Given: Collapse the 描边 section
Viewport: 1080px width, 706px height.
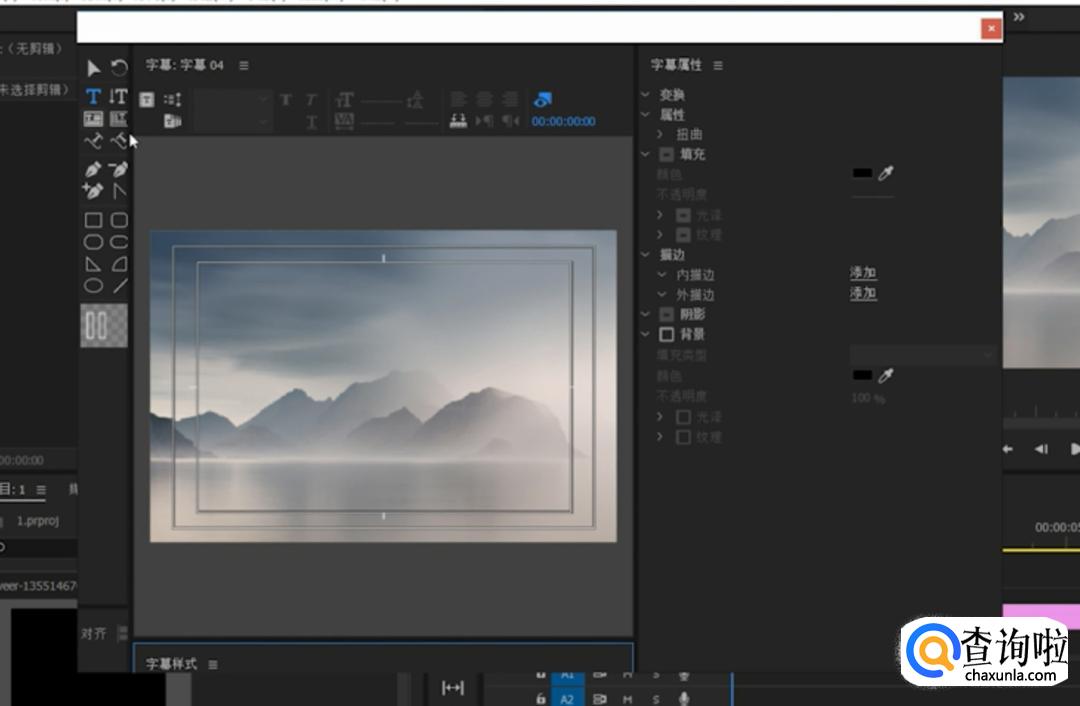Looking at the screenshot, I should pyautogui.click(x=646, y=255).
